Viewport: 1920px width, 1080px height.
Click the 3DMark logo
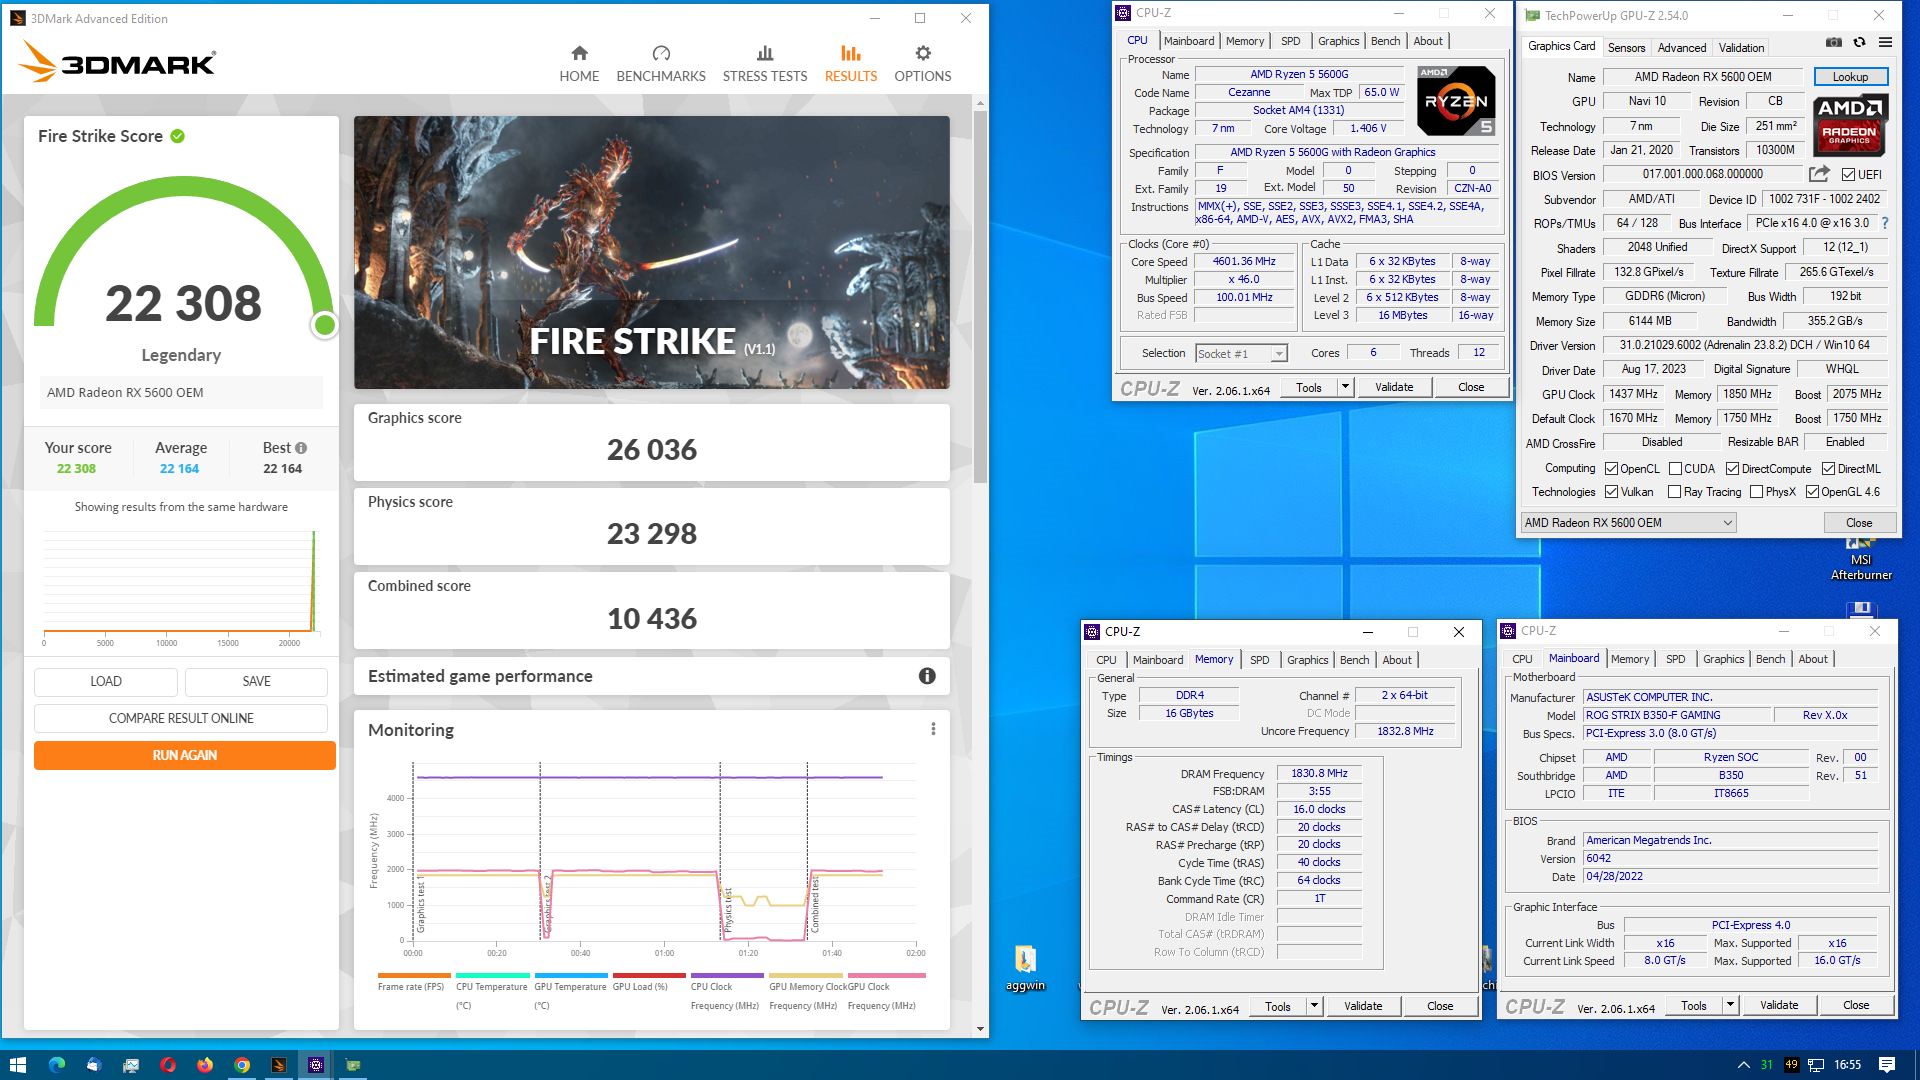[117, 62]
